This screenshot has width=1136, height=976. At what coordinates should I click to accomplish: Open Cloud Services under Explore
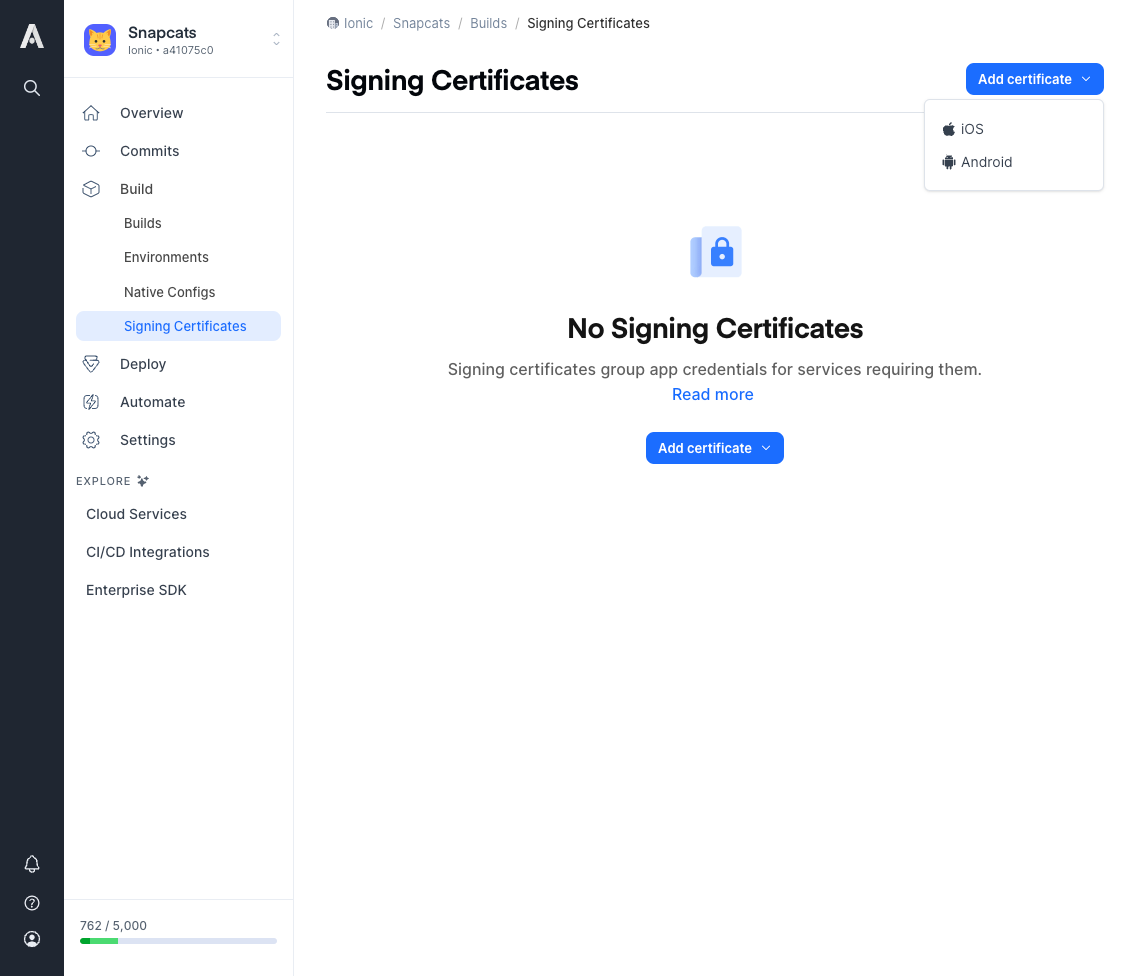click(136, 514)
